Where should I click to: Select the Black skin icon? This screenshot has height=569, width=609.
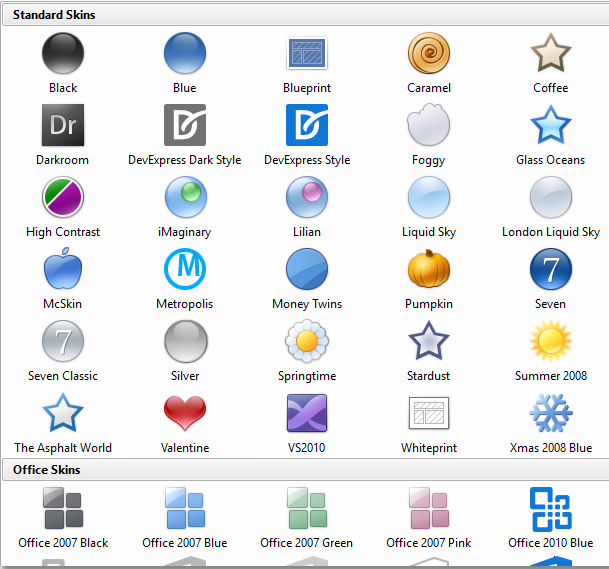(63, 53)
